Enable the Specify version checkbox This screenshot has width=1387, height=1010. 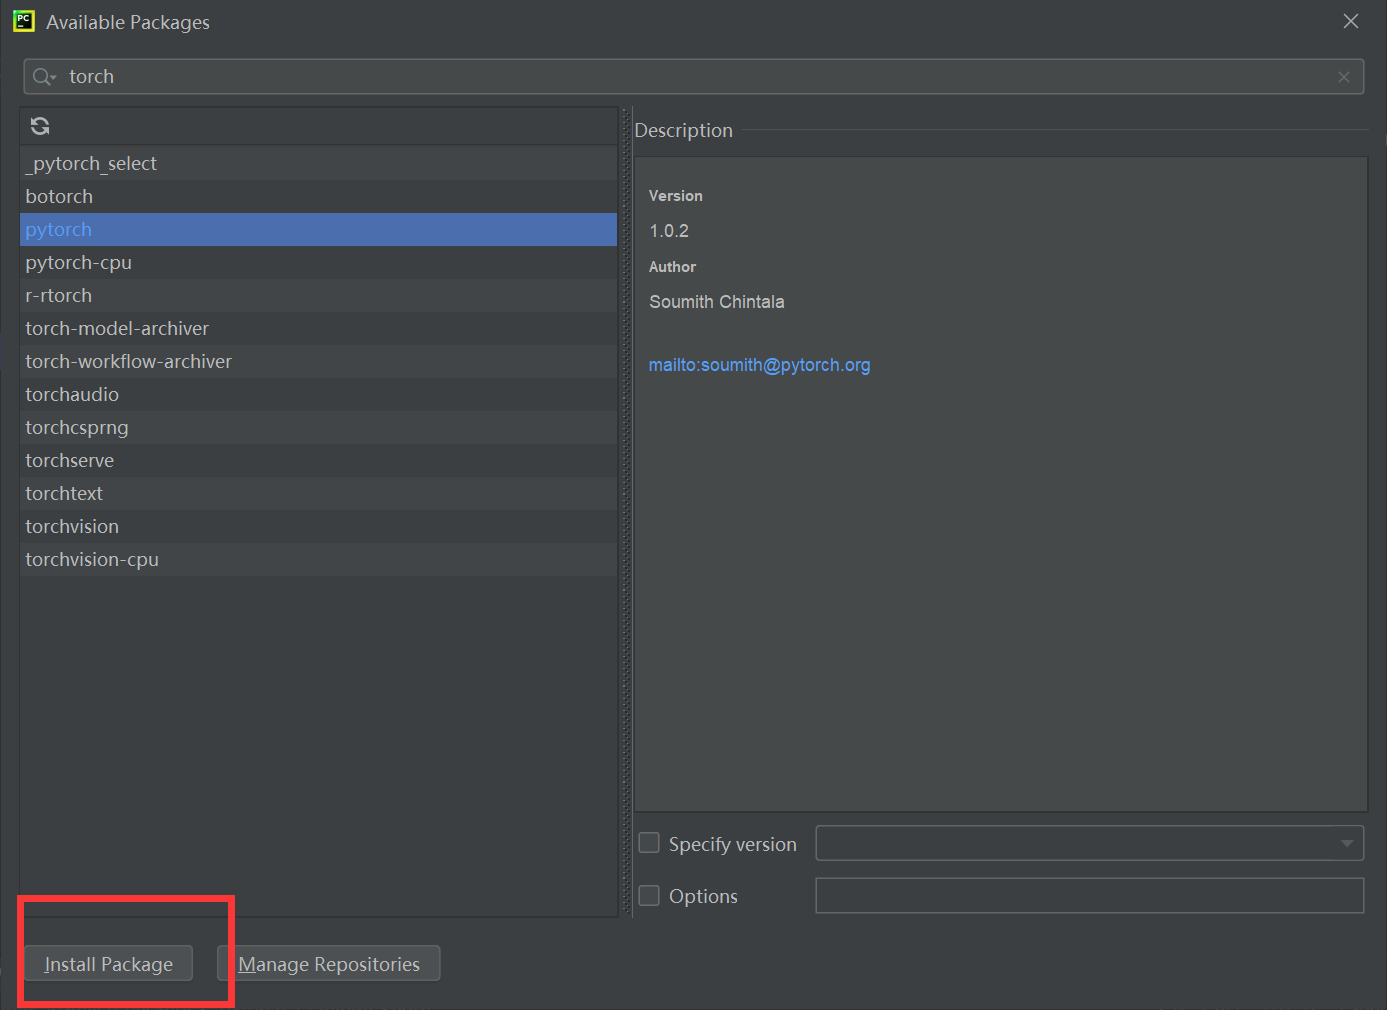pos(649,843)
